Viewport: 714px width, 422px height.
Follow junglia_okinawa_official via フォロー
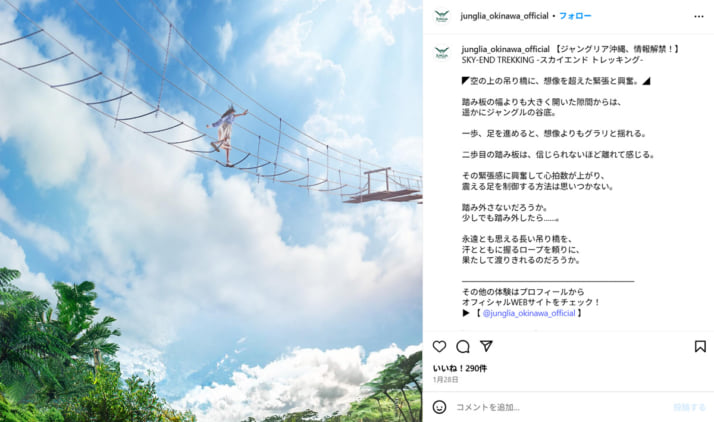[575, 16]
